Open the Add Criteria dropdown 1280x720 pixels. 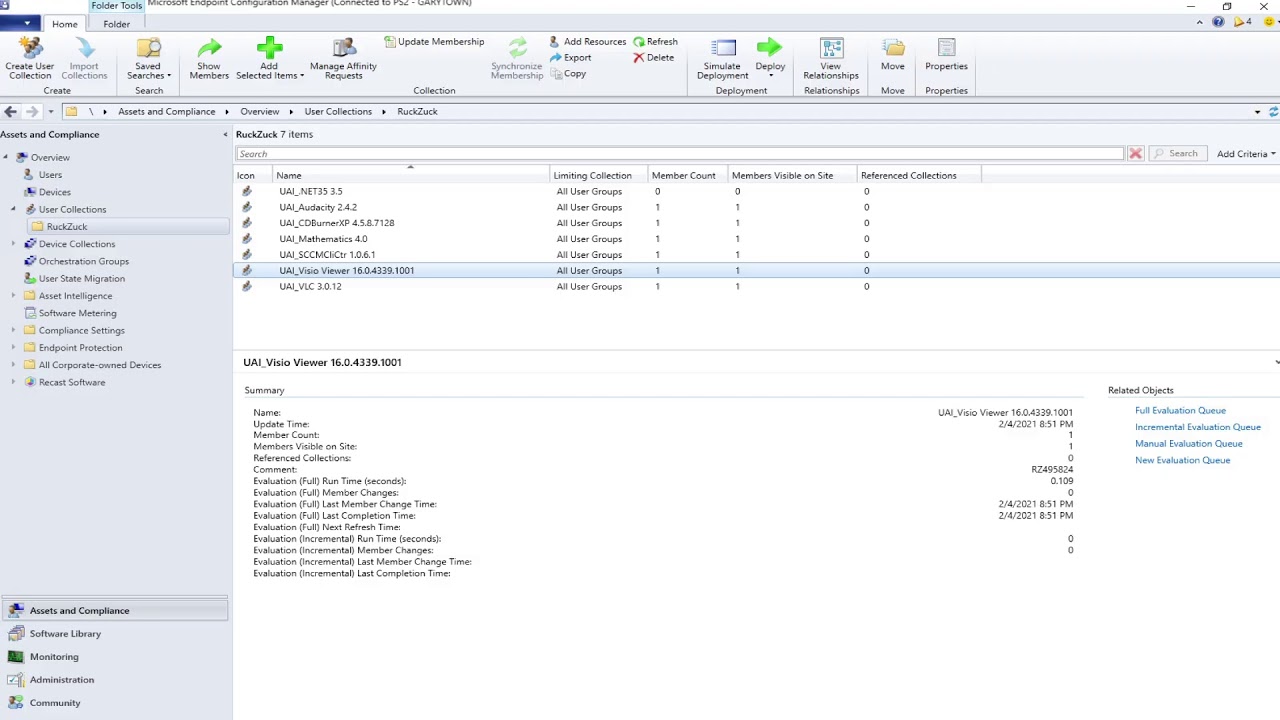[x=1246, y=154]
